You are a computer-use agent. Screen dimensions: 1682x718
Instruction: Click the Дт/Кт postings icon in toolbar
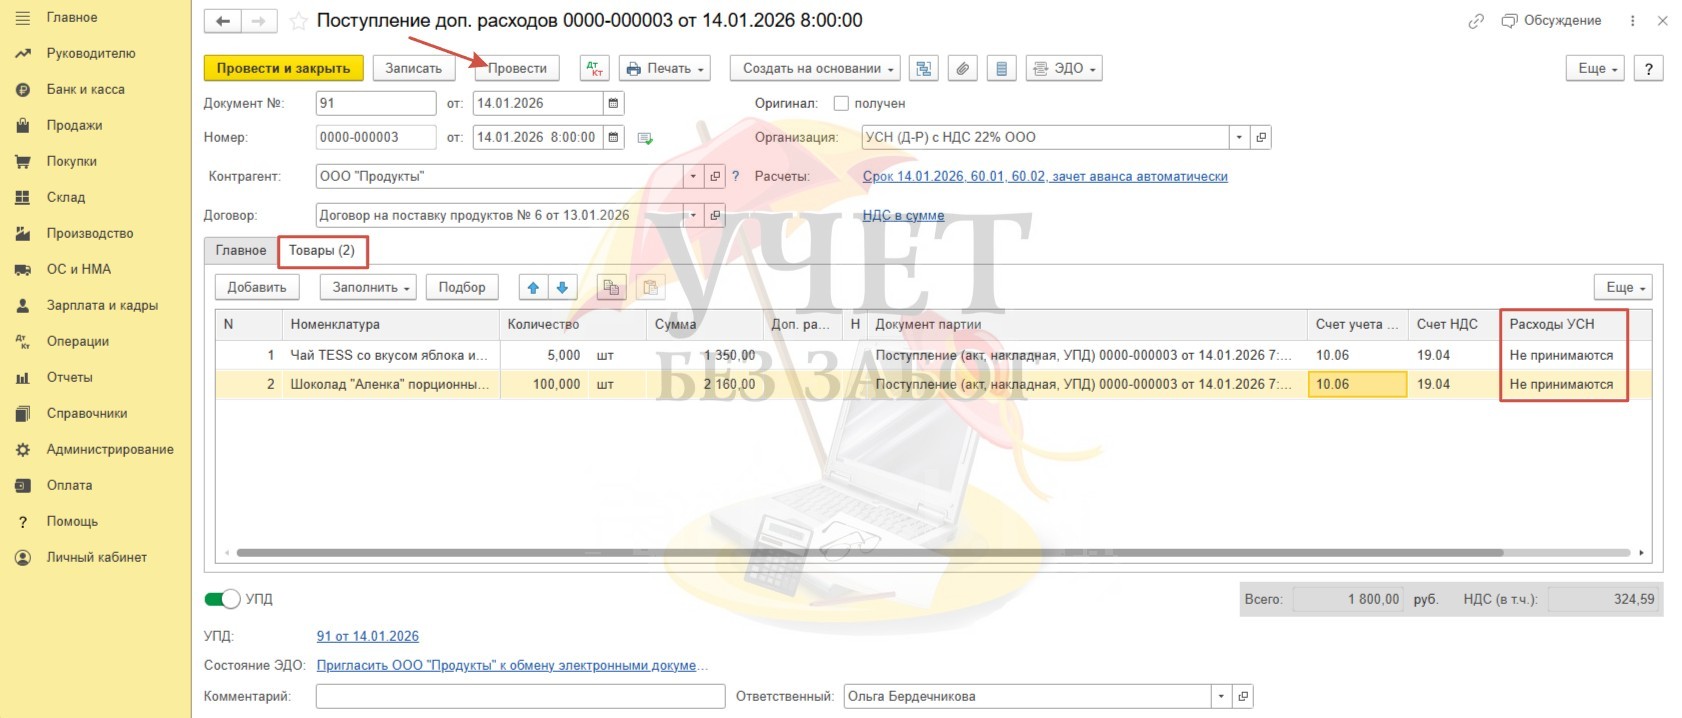click(595, 68)
